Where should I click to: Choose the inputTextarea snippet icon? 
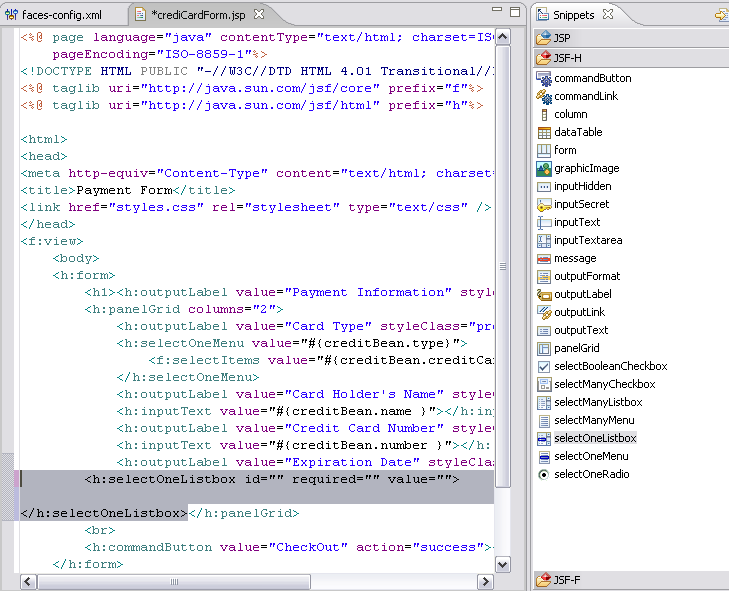point(544,240)
